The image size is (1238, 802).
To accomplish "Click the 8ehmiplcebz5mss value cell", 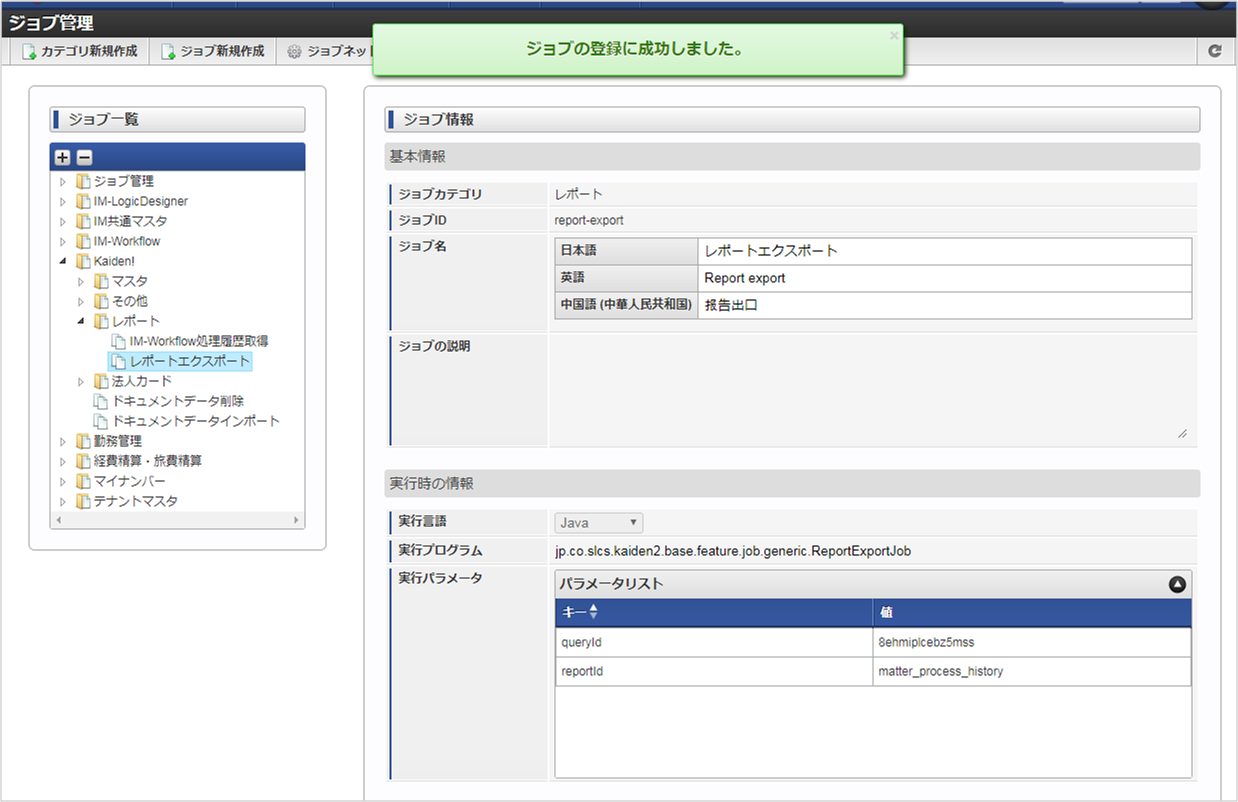I will 1031,642.
